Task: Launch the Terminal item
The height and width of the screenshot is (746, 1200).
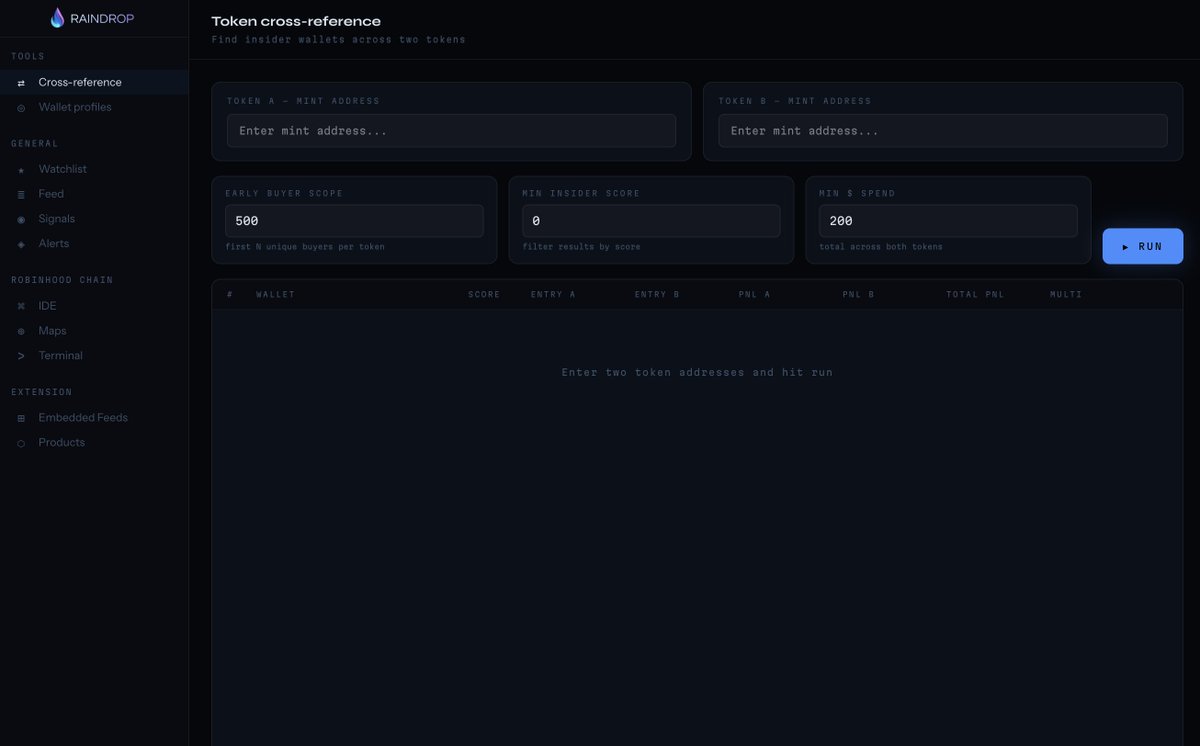Action: (x=94, y=355)
